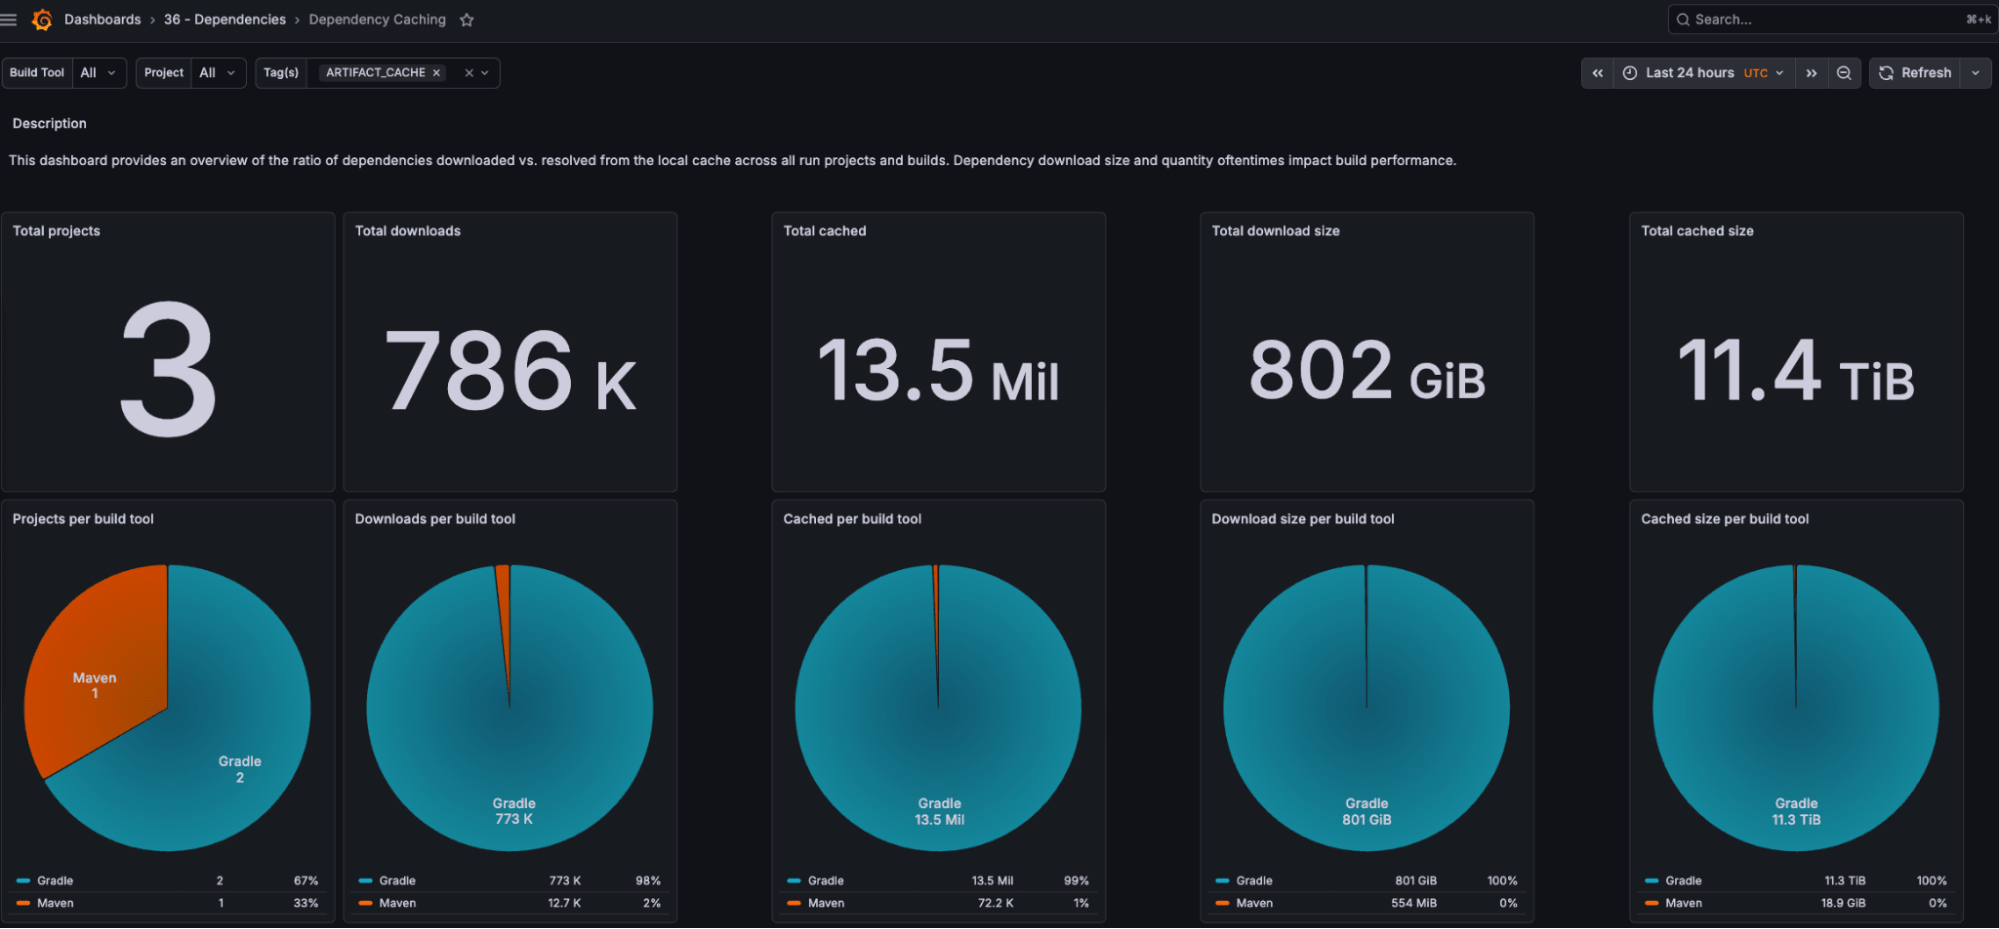Star the Dependency Caching dashboard
This screenshot has width=1999, height=929.
[466, 19]
